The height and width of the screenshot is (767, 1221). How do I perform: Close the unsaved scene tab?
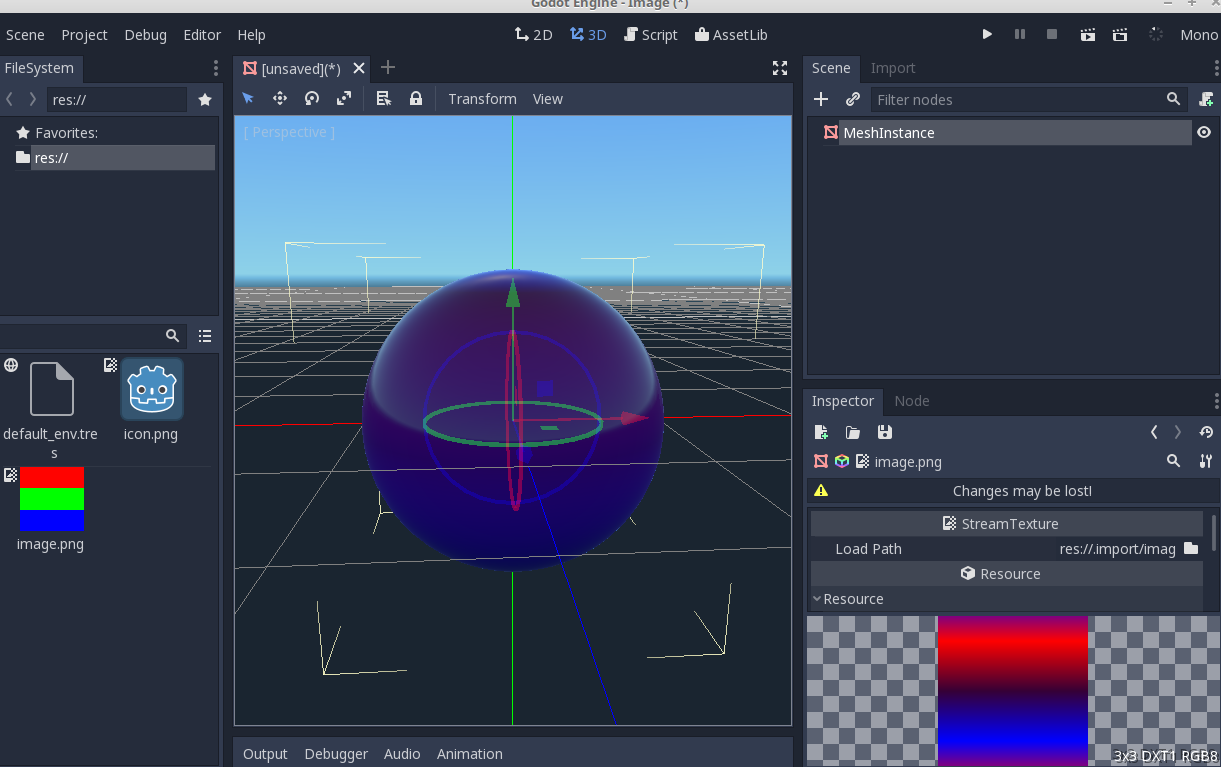coord(359,68)
